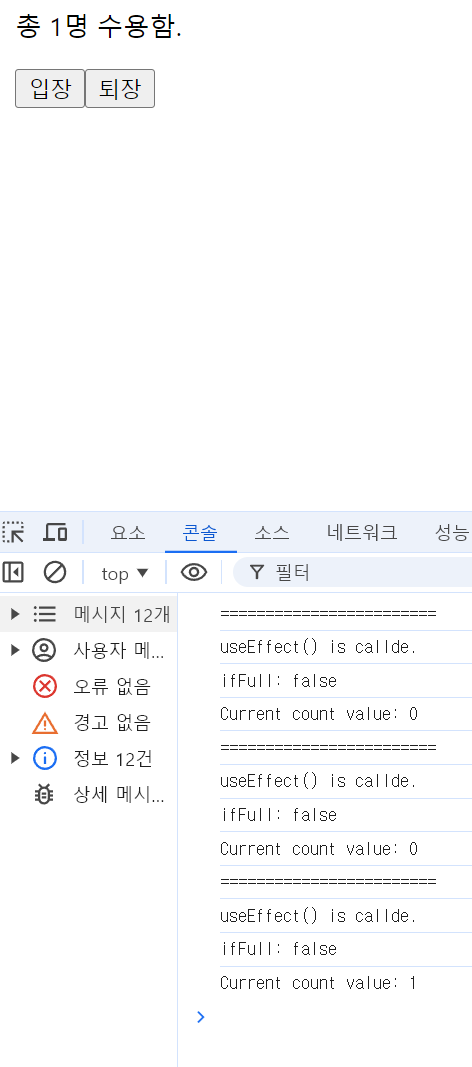Image resolution: width=472 pixels, height=1067 pixels.
Task: Click the 입장 button
Action: coord(50,88)
